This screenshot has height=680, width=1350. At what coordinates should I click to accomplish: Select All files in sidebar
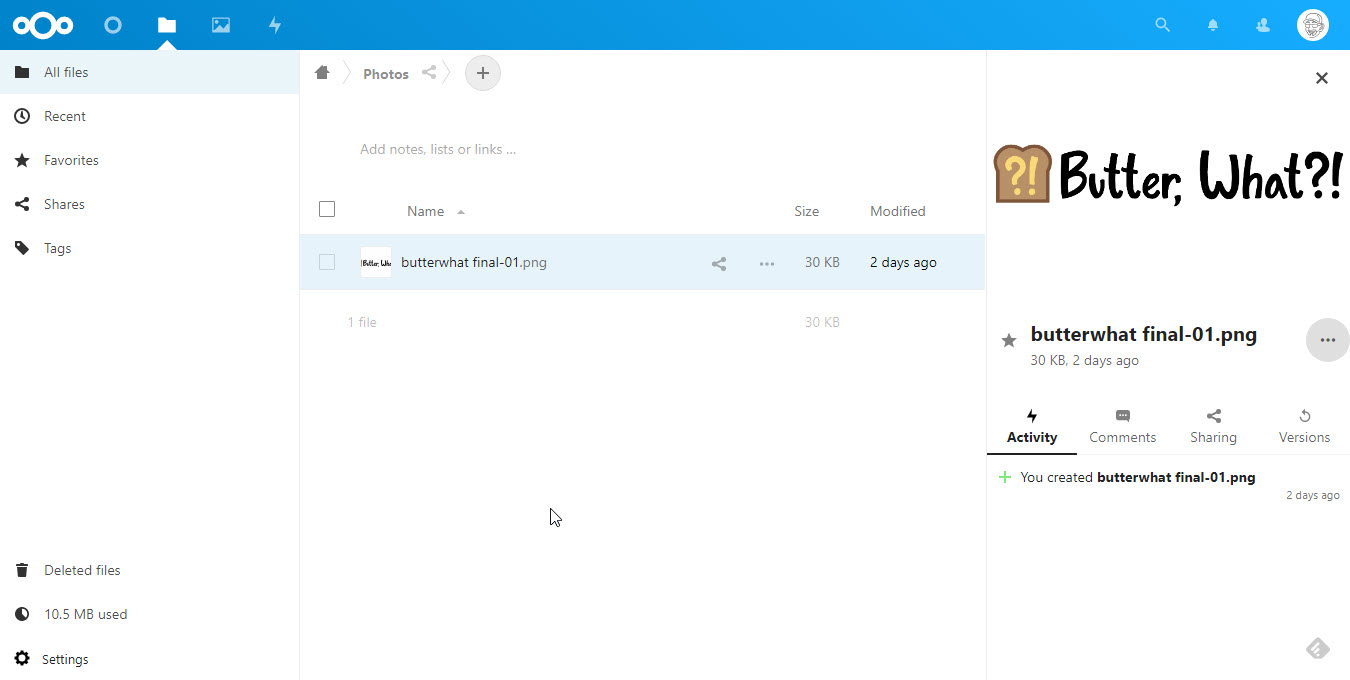149,72
